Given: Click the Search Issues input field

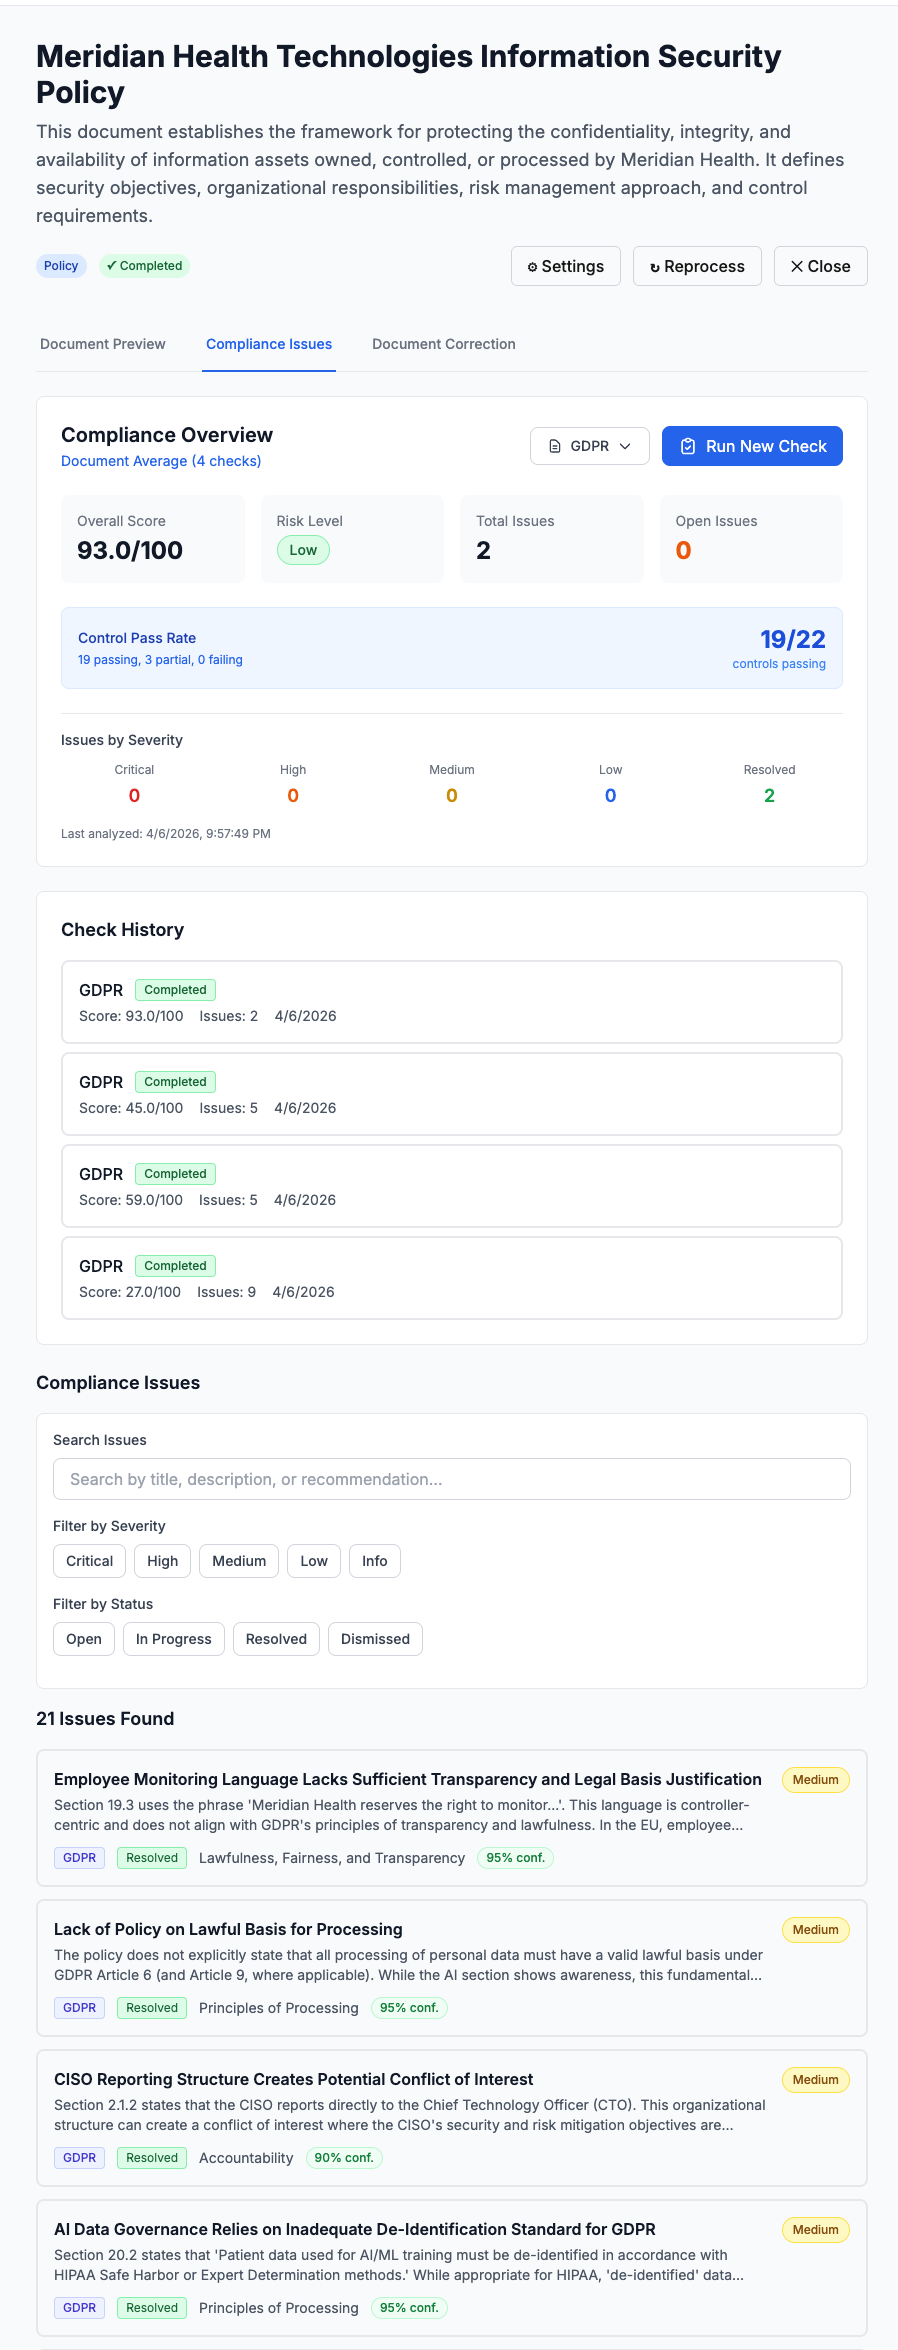Looking at the screenshot, I should click(x=452, y=1479).
